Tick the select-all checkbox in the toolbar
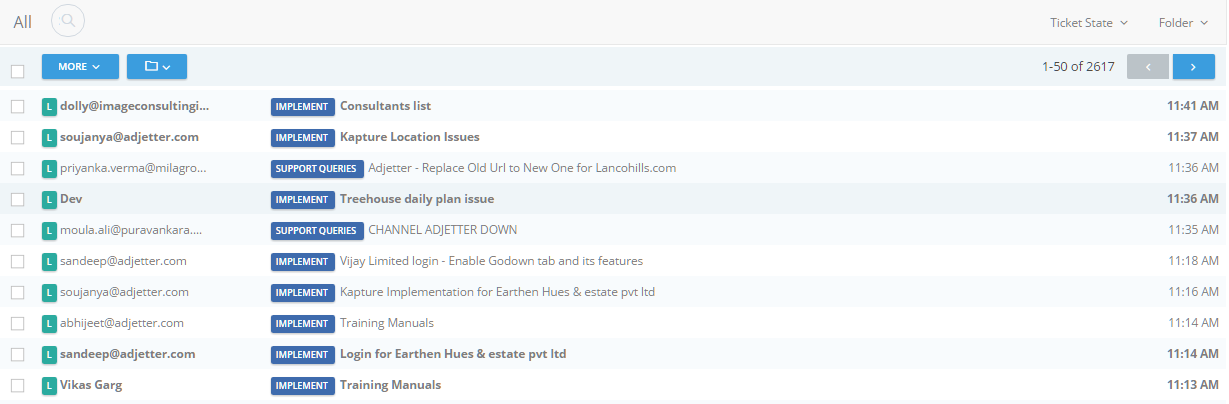This screenshot has width=1229, height=404. coord(17,71)
